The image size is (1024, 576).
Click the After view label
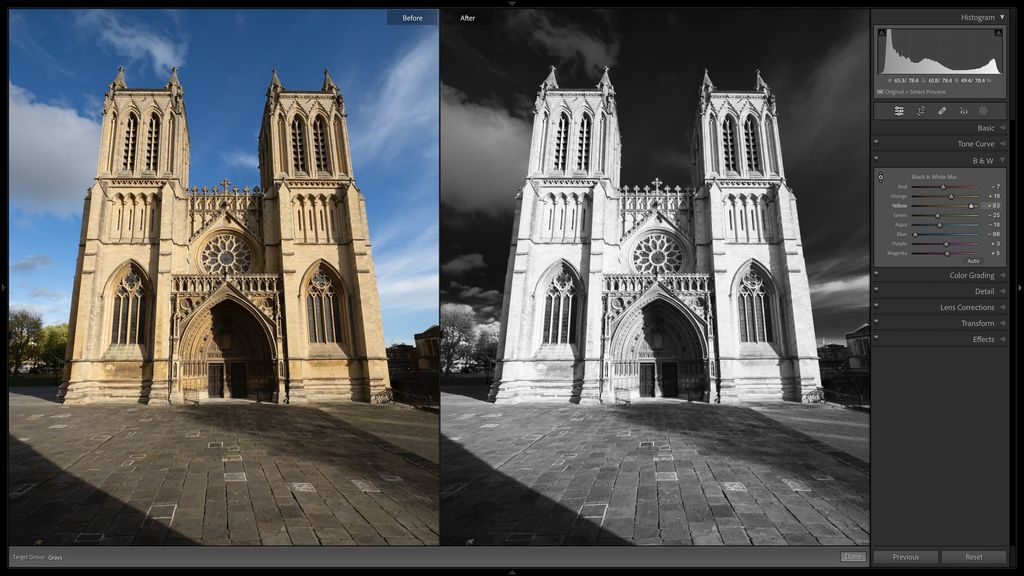pos(466,17)
